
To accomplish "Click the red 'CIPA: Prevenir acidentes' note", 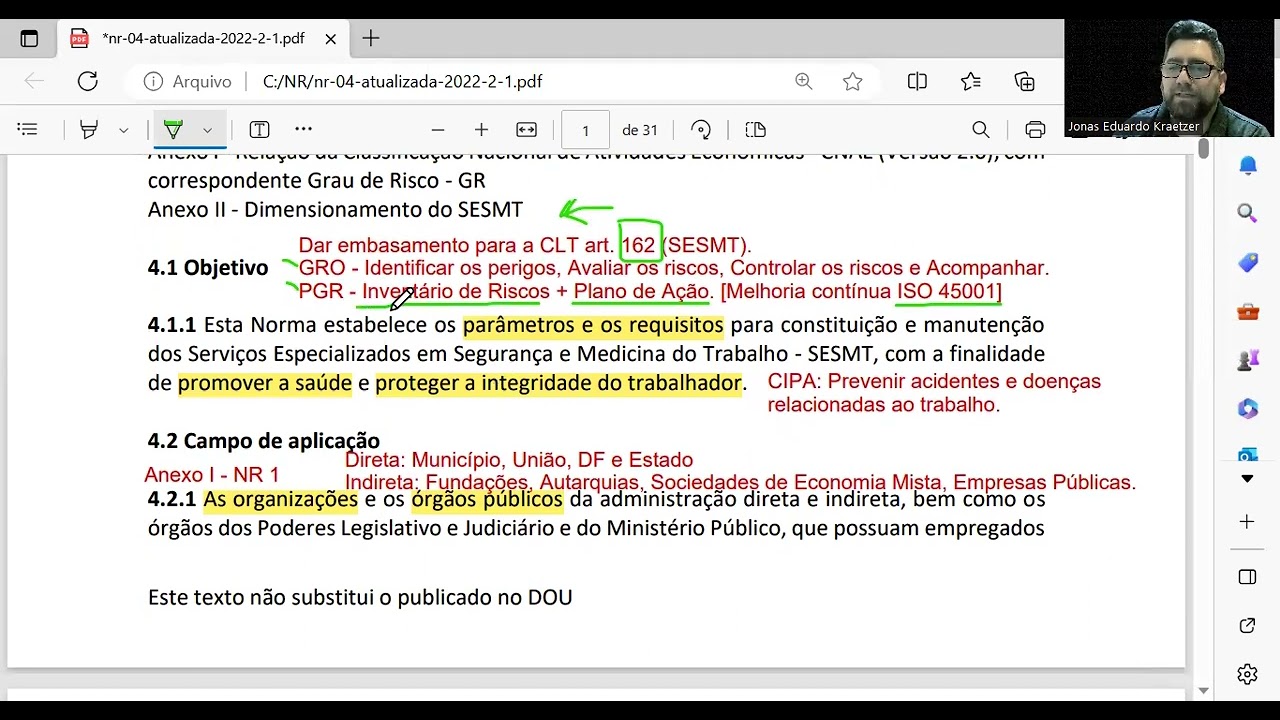I will 934,393.
